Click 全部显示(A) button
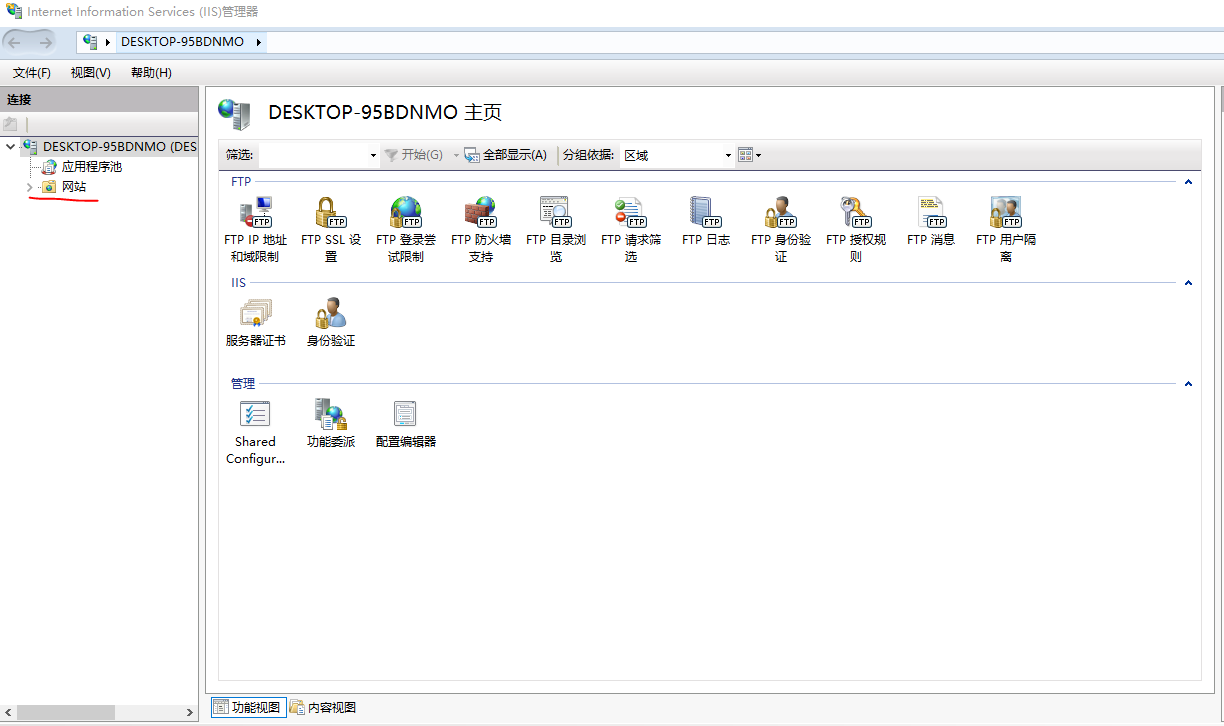Image resolution: width=1224 pixels, height=726 pixels. pyautogui.click(x=506, y=155)
